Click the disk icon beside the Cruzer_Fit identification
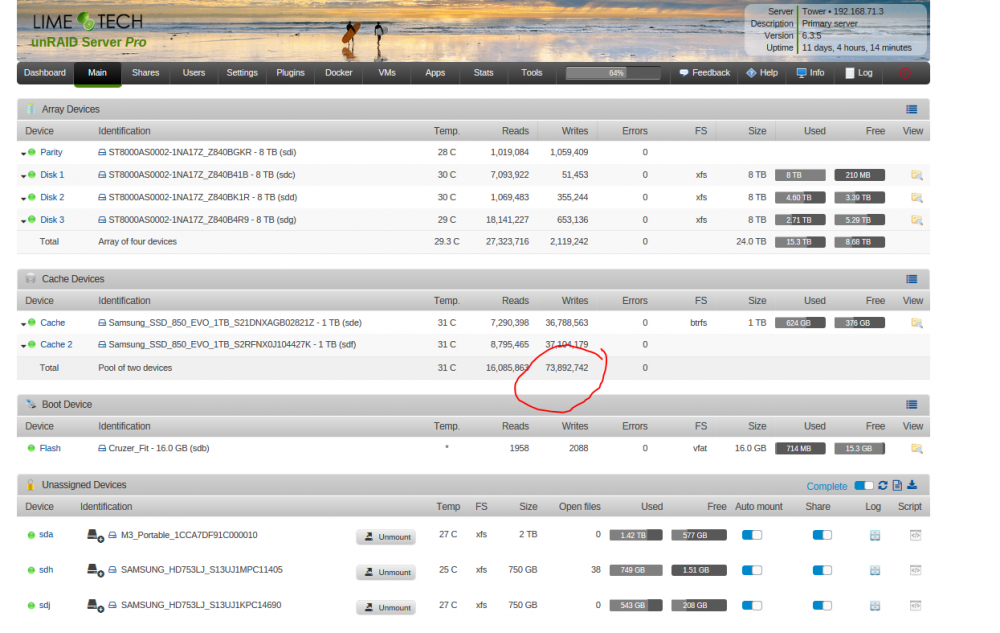This screenshot has width=1000, height=633. tap(102, 448)
